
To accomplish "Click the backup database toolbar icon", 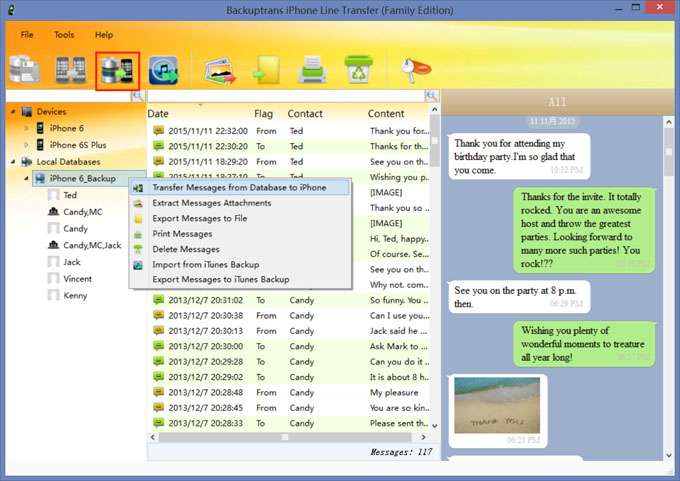I will tap(25, 69).
